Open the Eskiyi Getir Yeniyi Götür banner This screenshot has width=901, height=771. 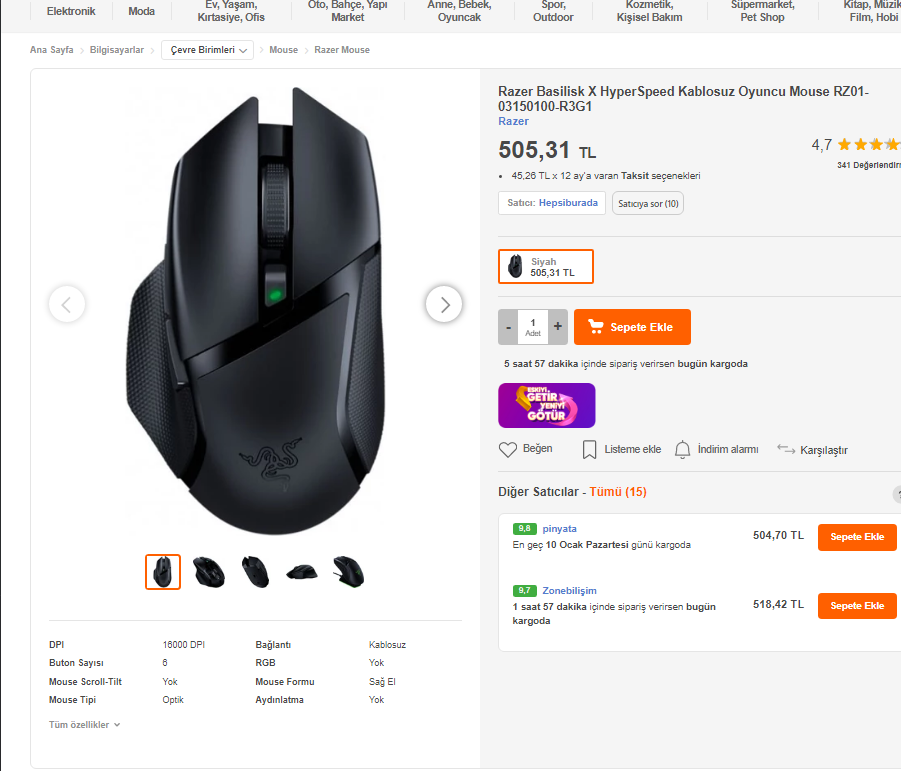coord(546,405)
